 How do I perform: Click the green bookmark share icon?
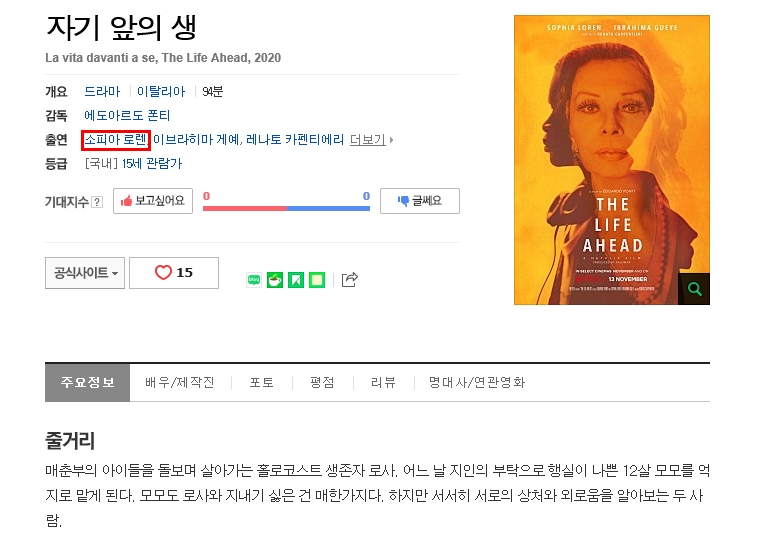(x=296, y=280)
